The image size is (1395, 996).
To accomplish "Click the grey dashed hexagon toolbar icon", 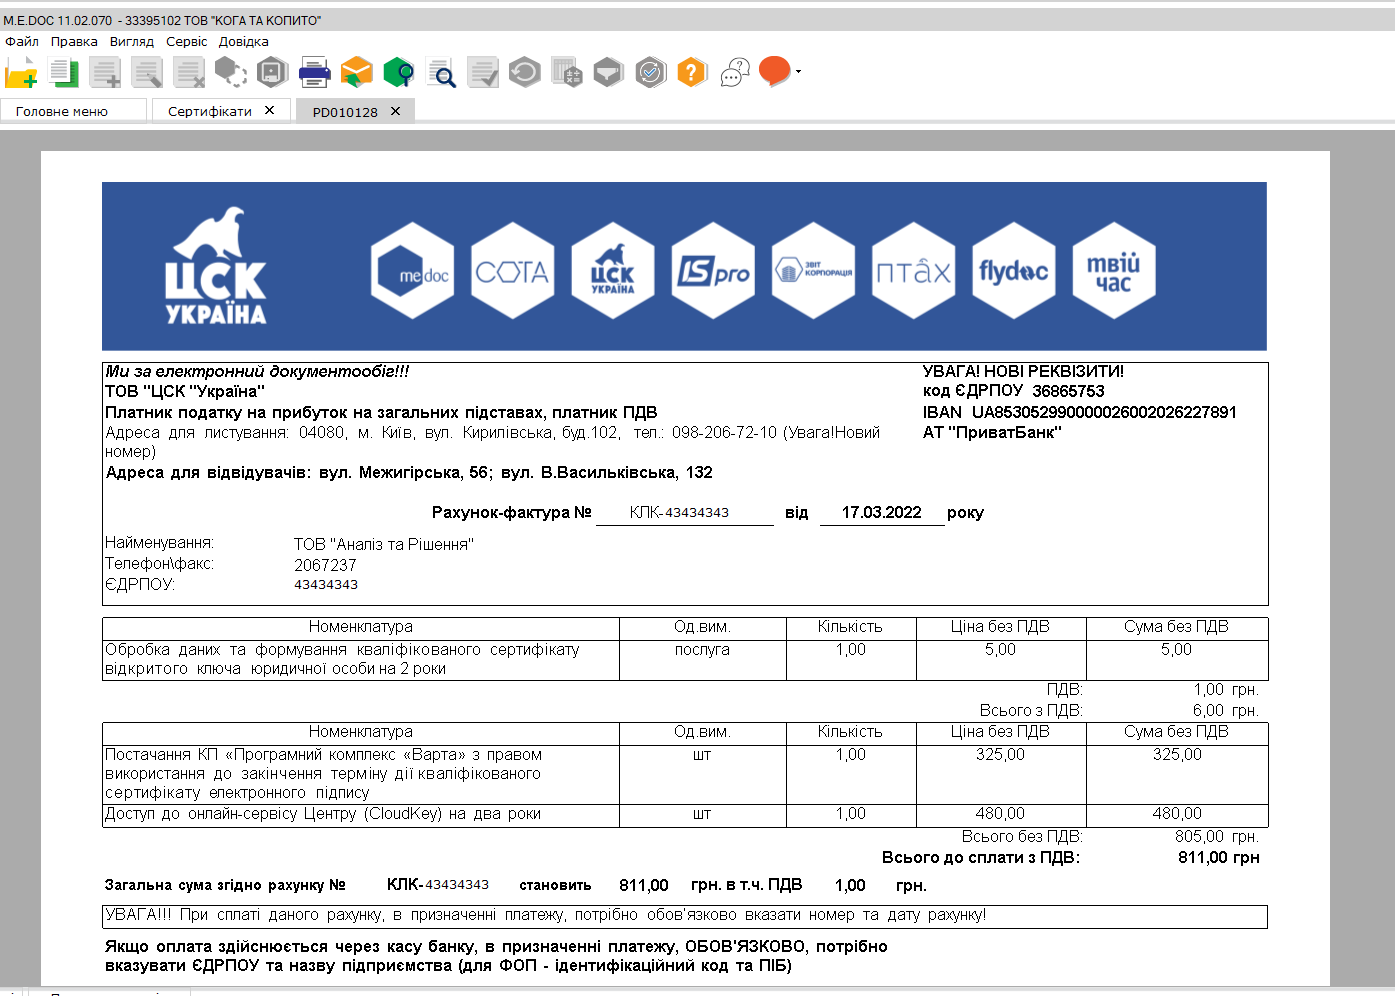I will coord(231,73).
